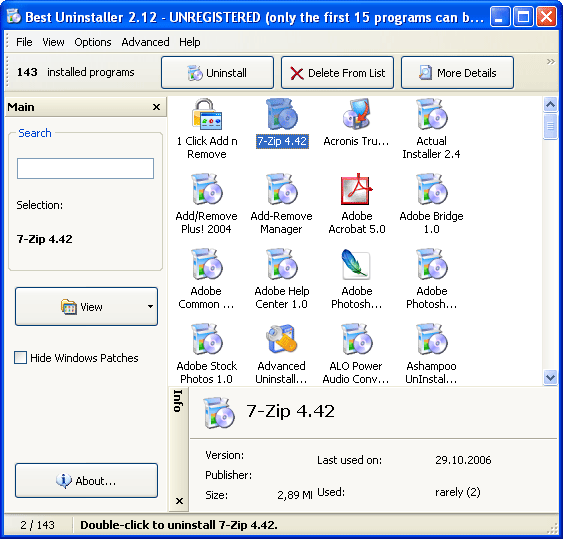Select the 7-Zip 4.42 program icon
This screenshot has width=563, height=539.
[282, 115]
